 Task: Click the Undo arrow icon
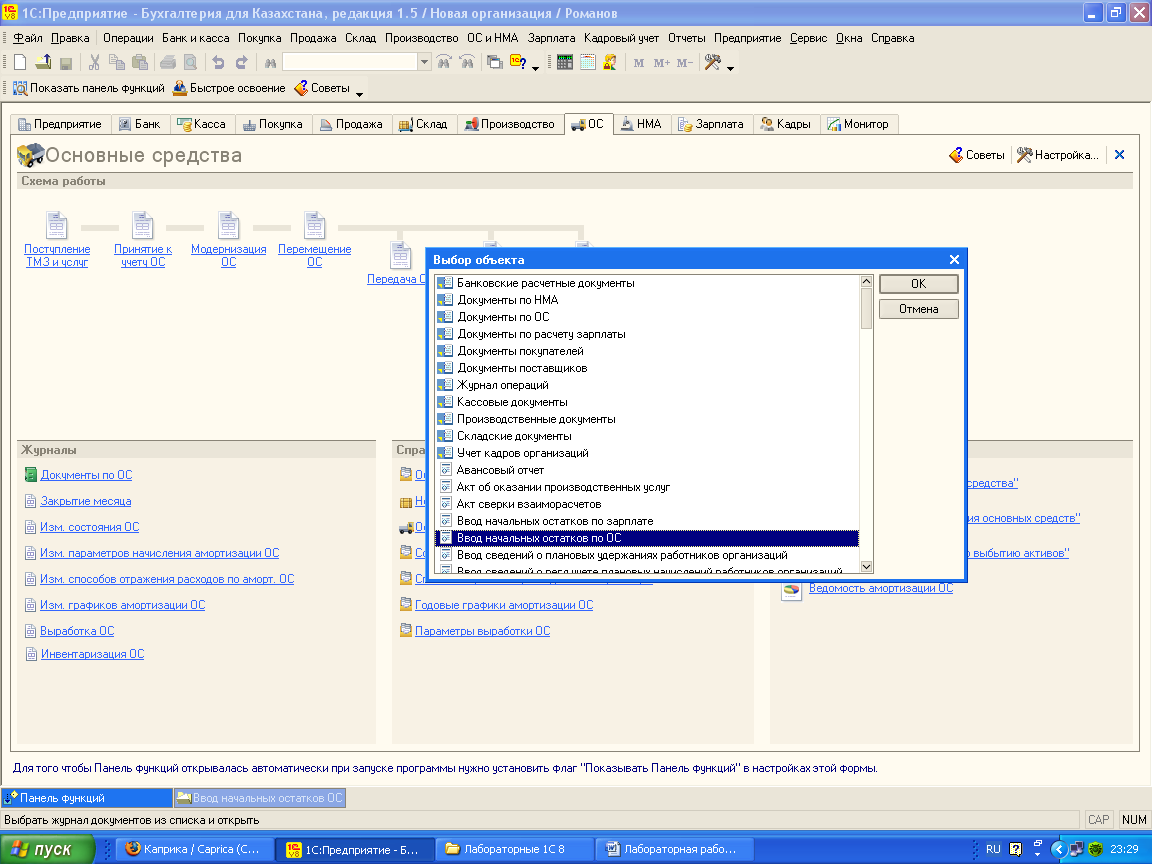tap(218, 63)
